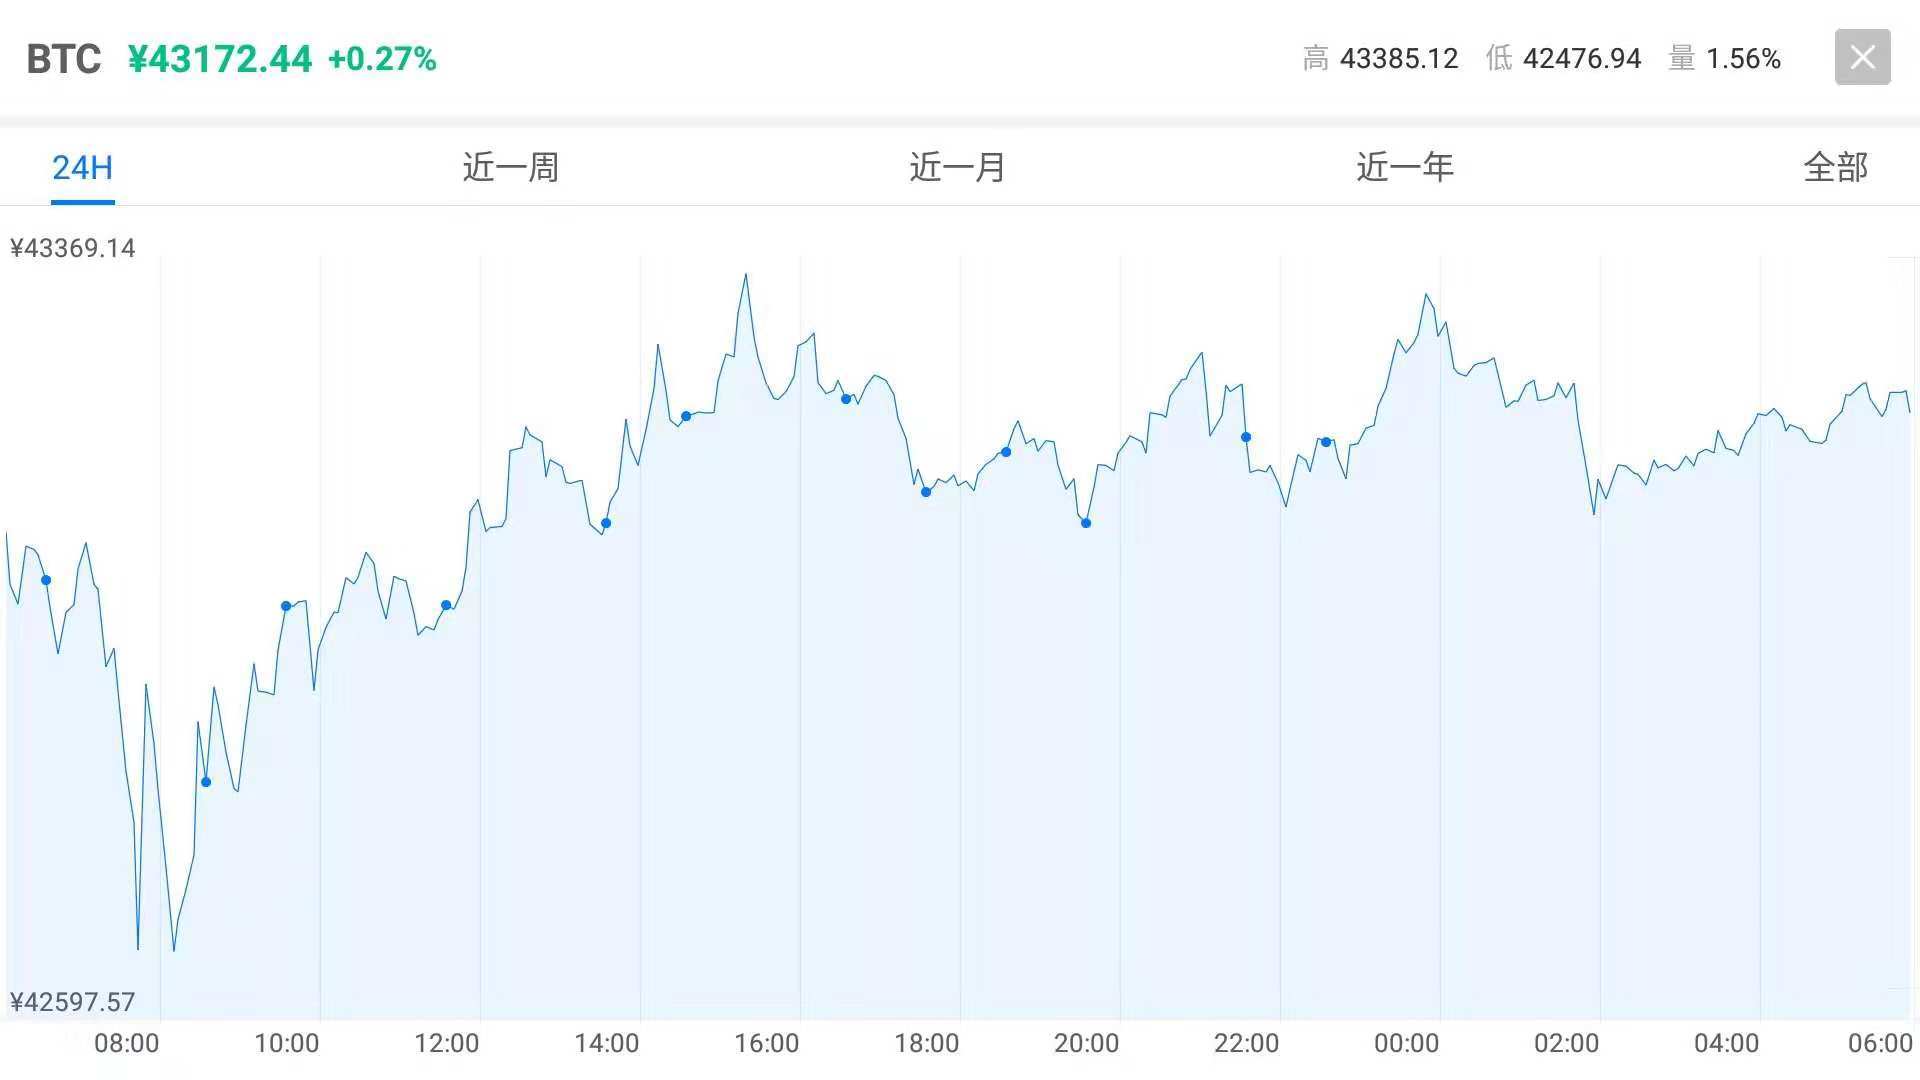Close the BTC chart panel
This screenshot has width=1920, height=1080.
(1862, 57)
